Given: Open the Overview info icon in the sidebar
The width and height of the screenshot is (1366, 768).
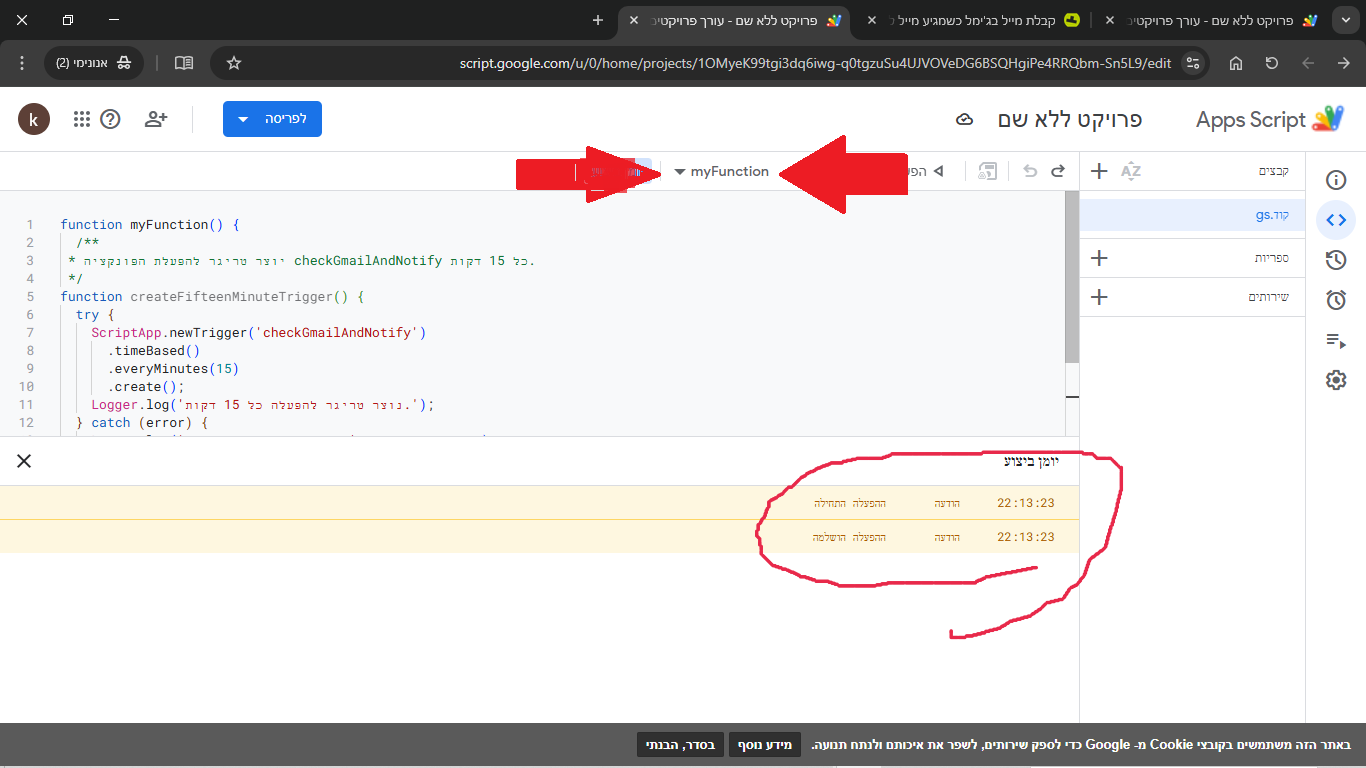Looking at the screenshot, I should click(1336, 180).
